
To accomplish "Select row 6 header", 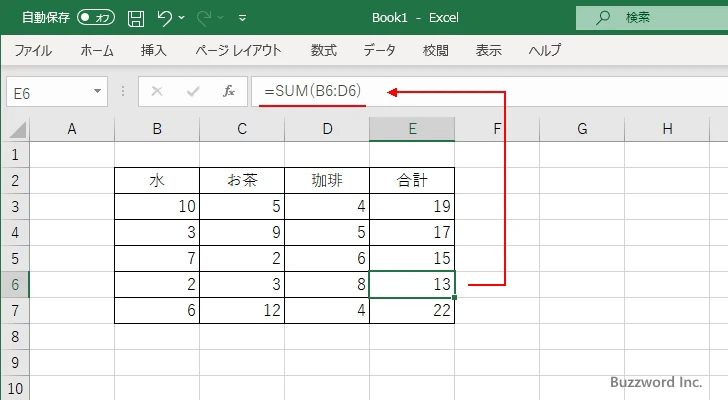I will tap(15, 284).
